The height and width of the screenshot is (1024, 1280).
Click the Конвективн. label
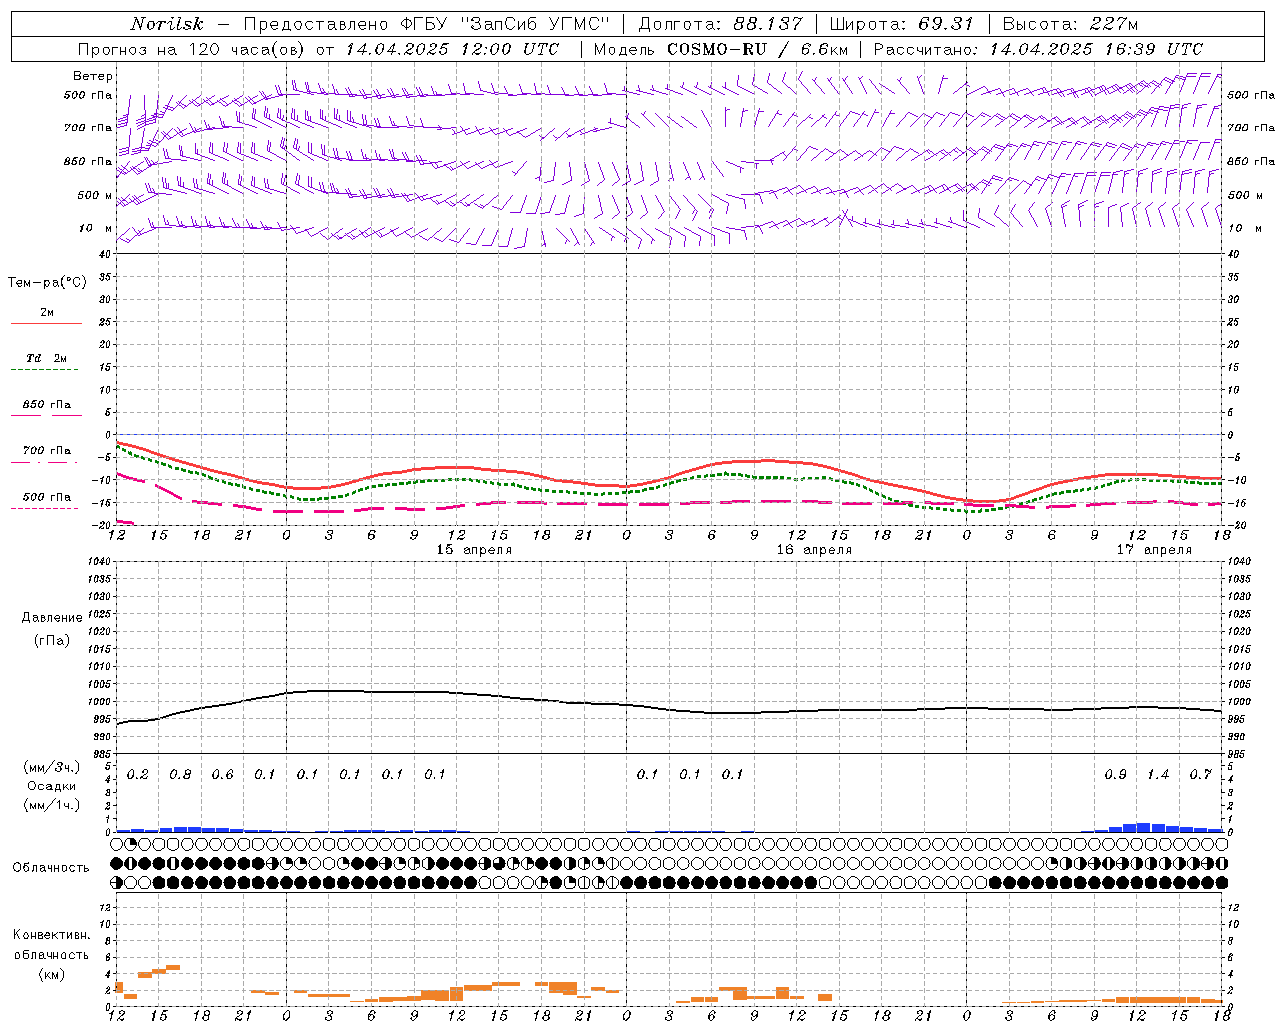[x=51, y=935]
